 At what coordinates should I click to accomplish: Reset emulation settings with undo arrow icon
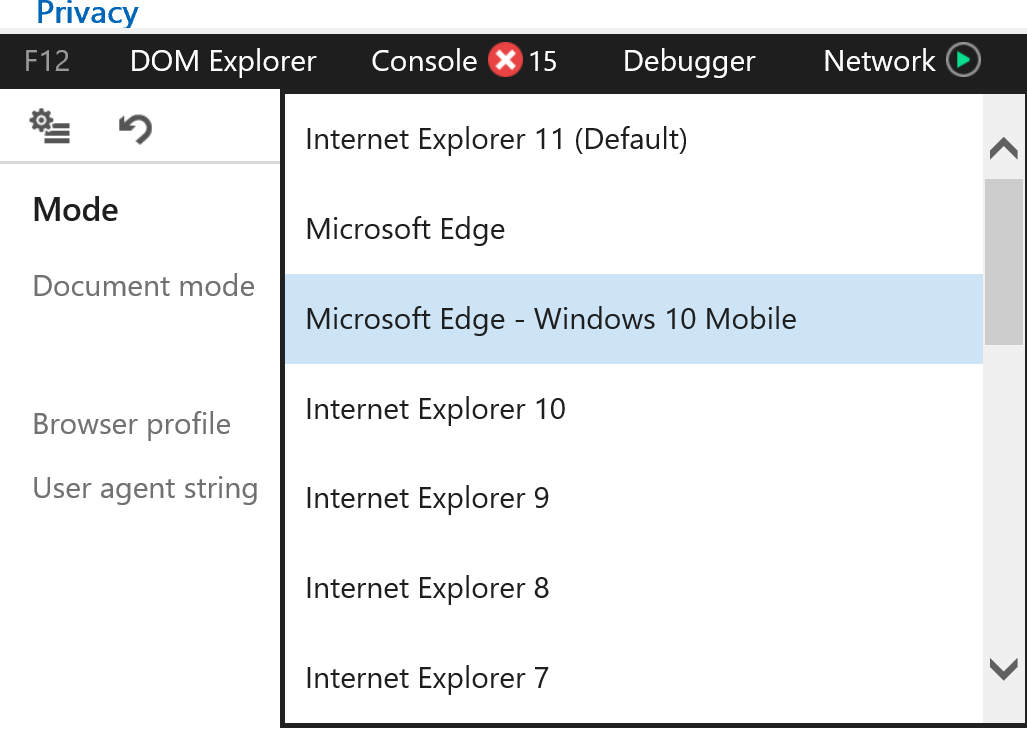point(136,128)
